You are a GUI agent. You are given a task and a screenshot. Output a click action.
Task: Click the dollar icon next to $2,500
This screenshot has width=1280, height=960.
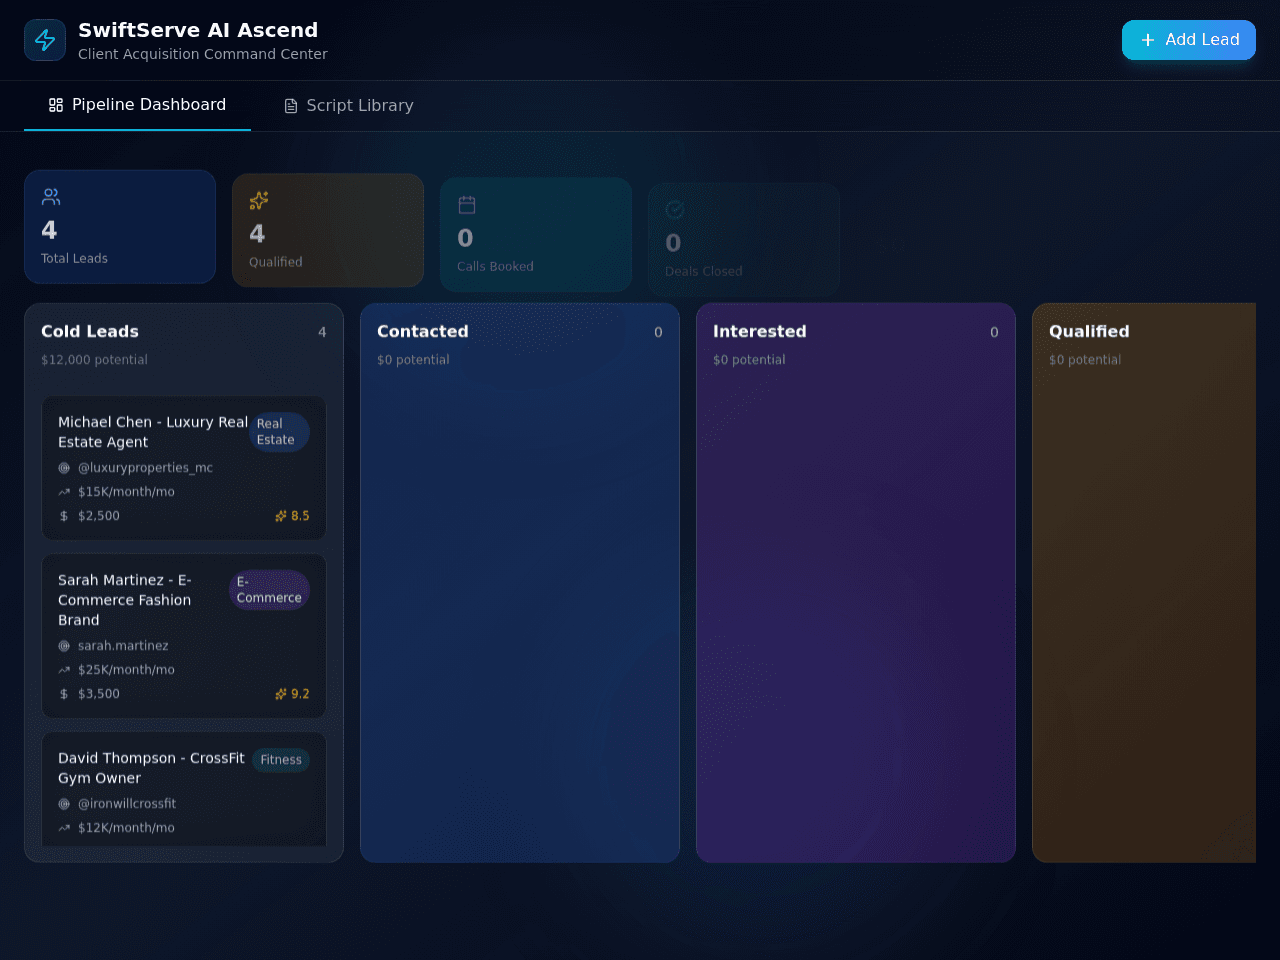[64, 516]
